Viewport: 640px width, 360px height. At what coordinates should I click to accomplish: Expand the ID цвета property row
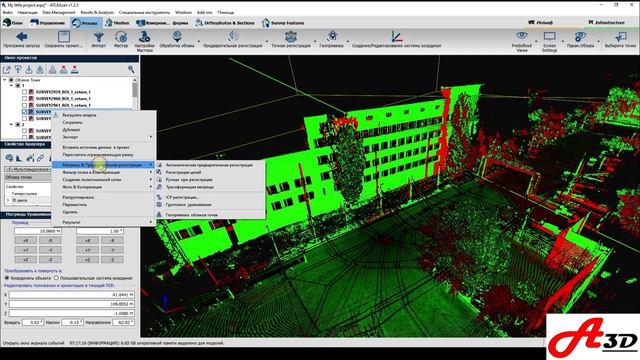tap(8, 200)
